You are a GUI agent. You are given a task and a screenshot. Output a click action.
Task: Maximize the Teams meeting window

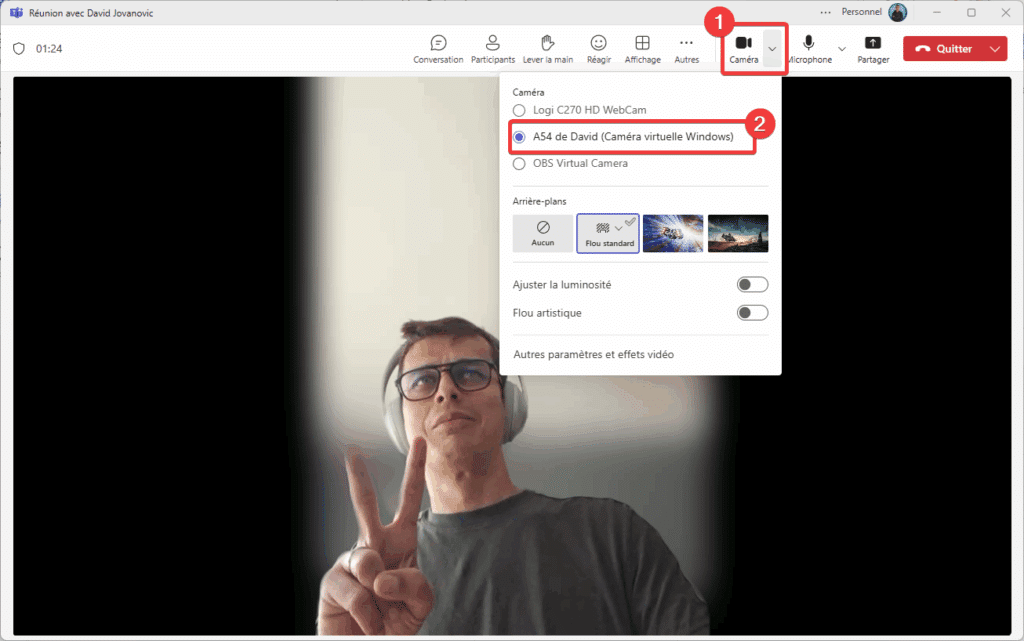point(971,12)
